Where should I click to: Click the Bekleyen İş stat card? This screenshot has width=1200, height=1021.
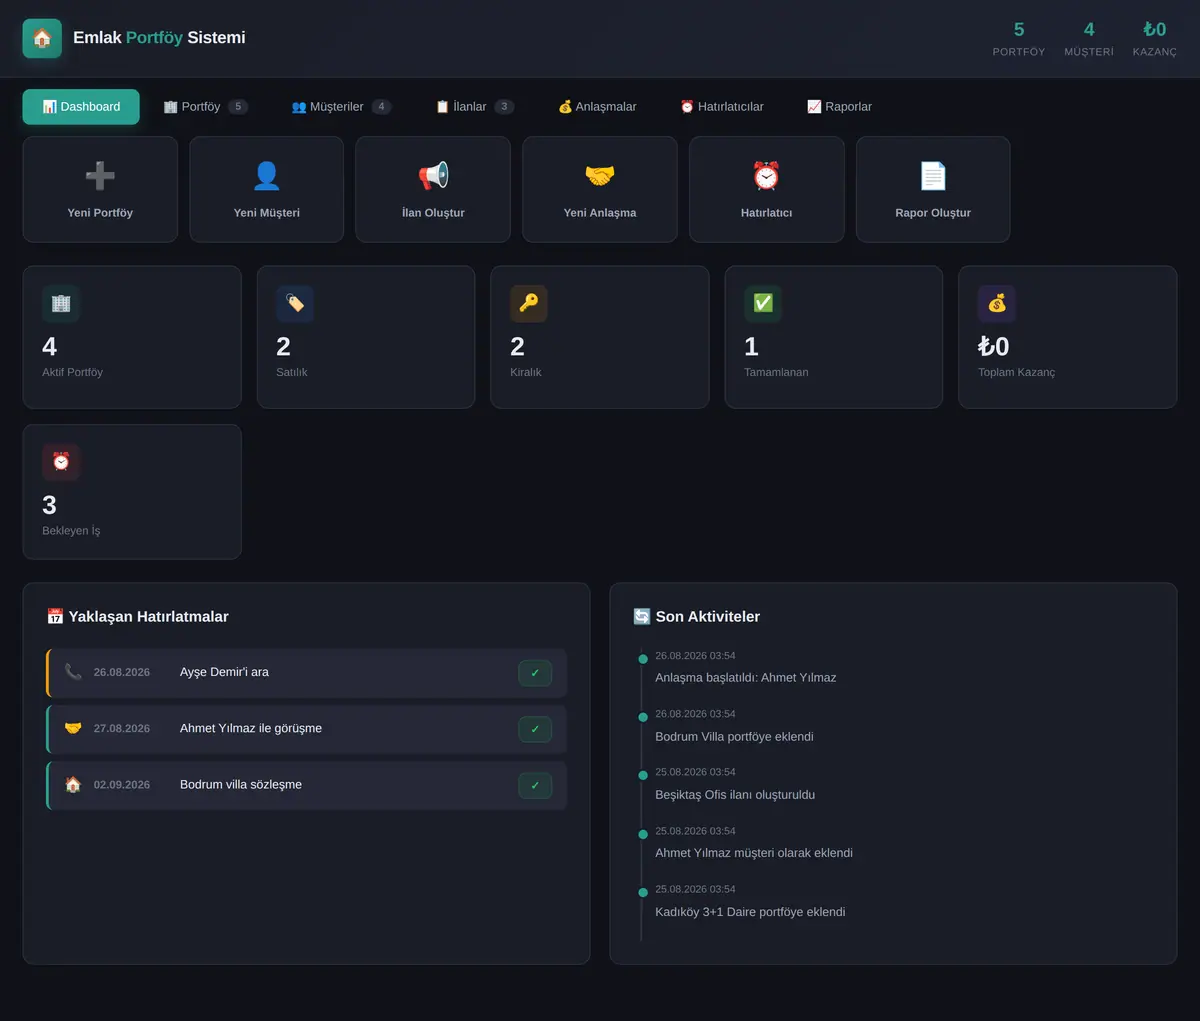(x=132, y=492)
